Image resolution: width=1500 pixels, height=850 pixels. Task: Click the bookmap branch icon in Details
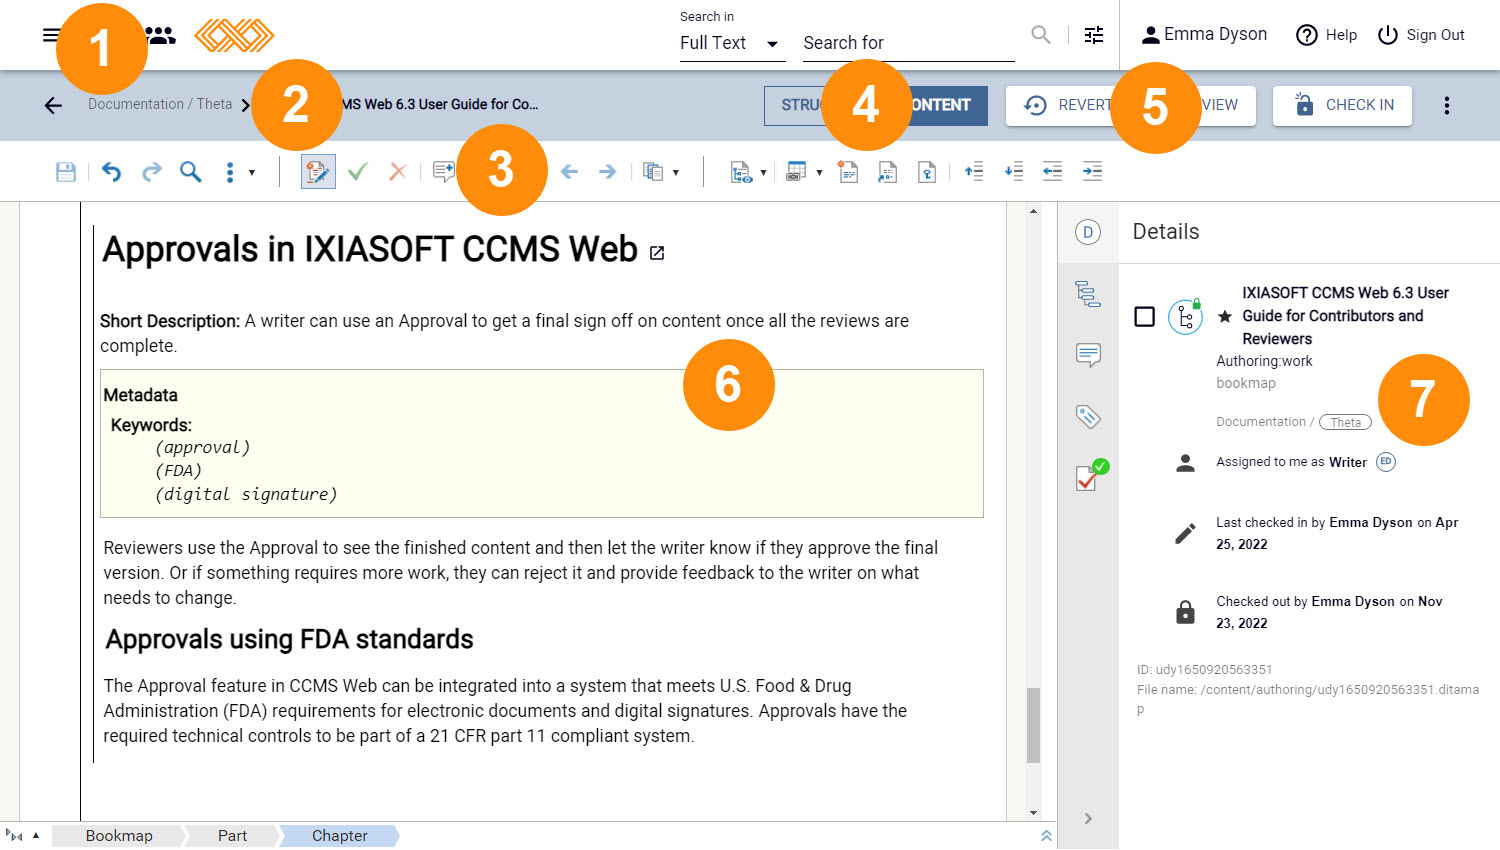point(1185,317)
